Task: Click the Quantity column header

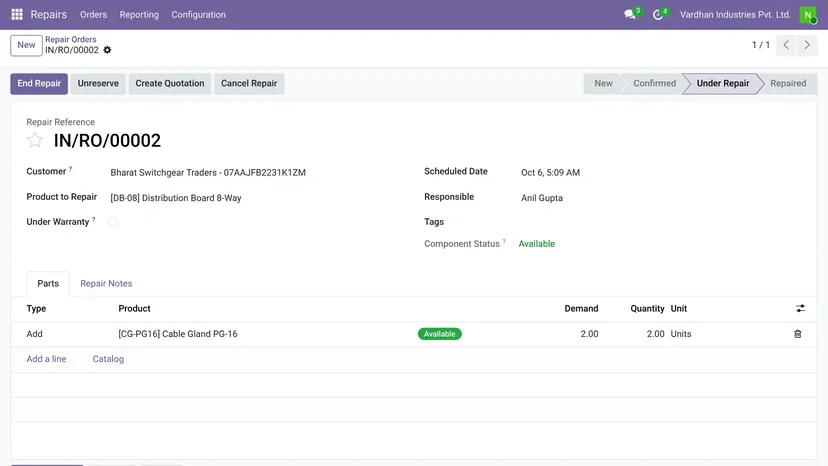Action: pos(647,309)
